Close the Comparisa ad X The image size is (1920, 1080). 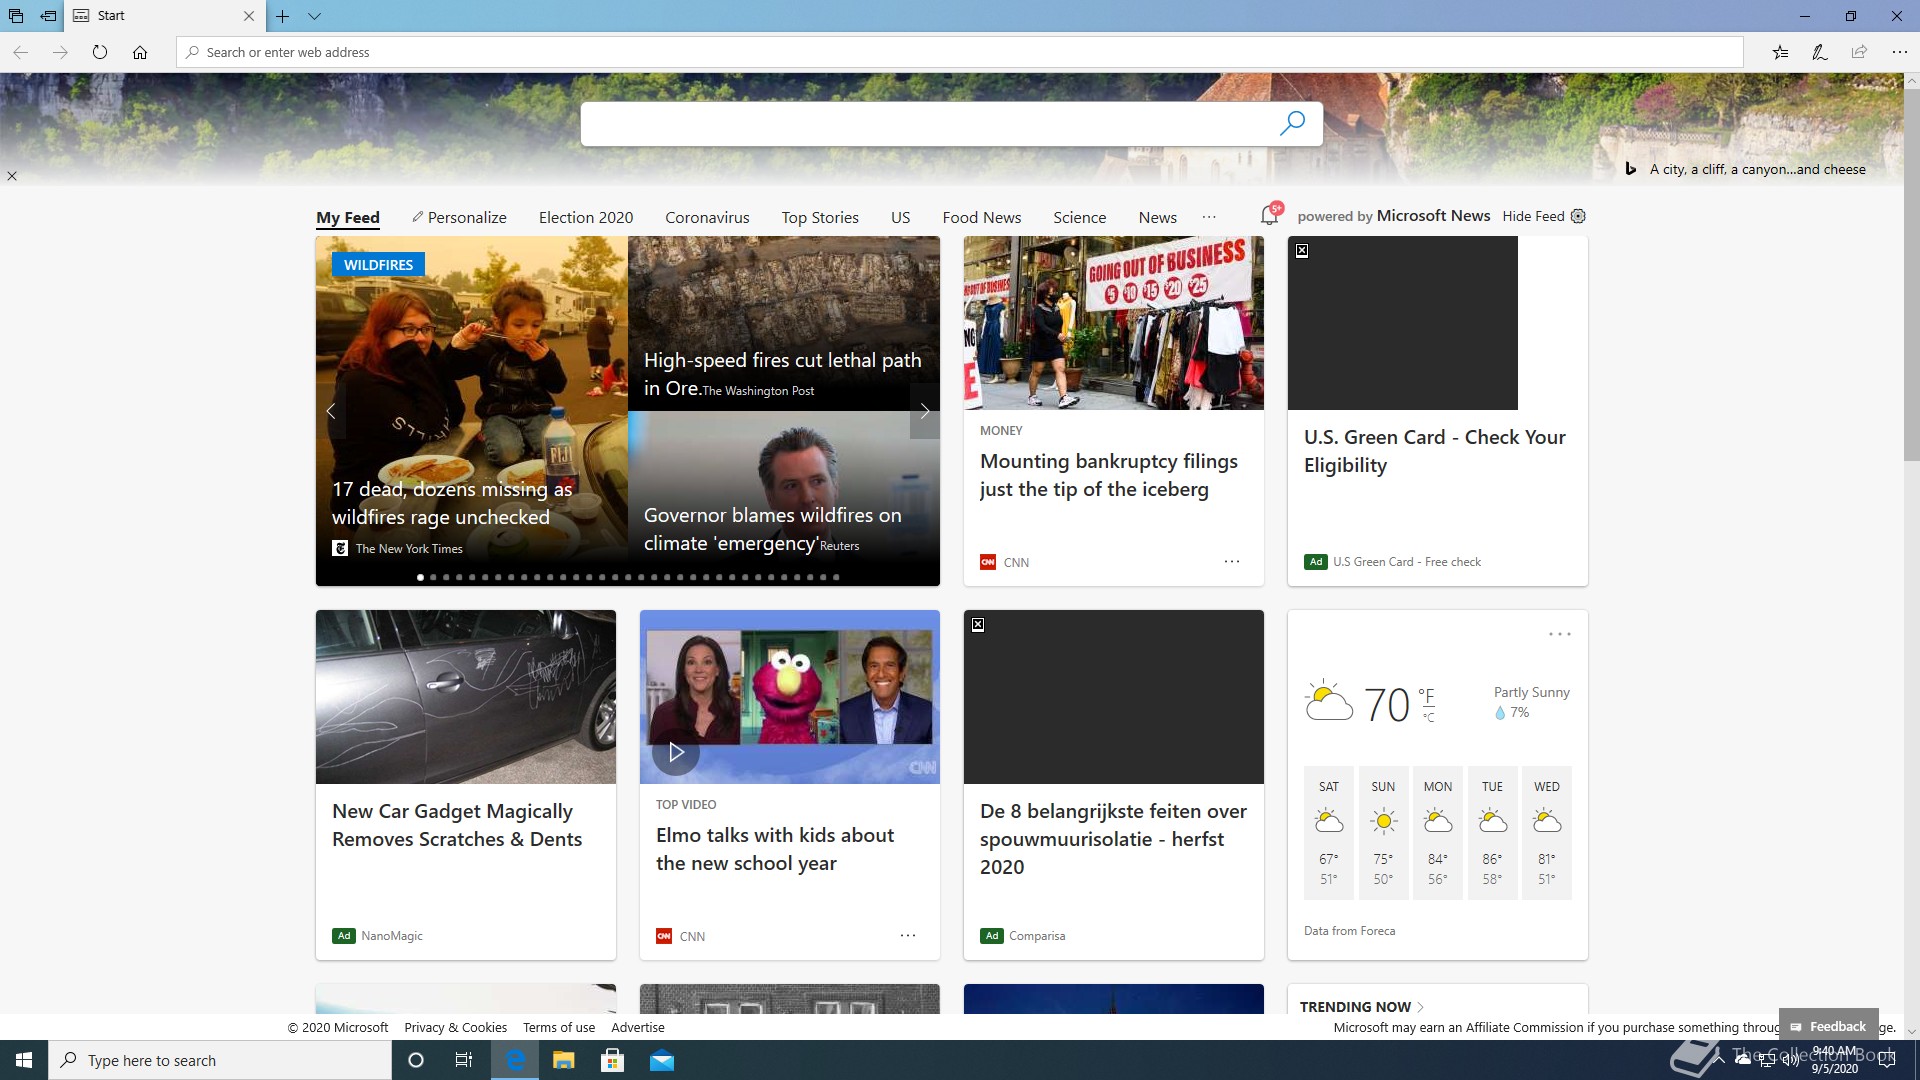point(978,625)
